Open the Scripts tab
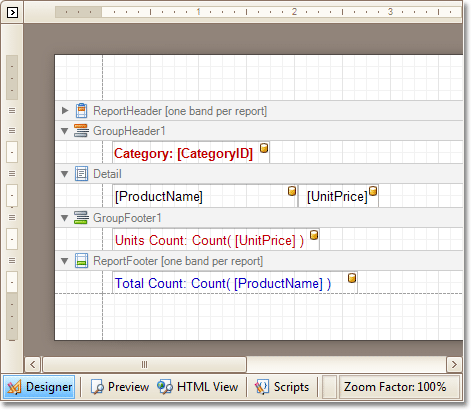471x410 pixels. pos(282,387)
